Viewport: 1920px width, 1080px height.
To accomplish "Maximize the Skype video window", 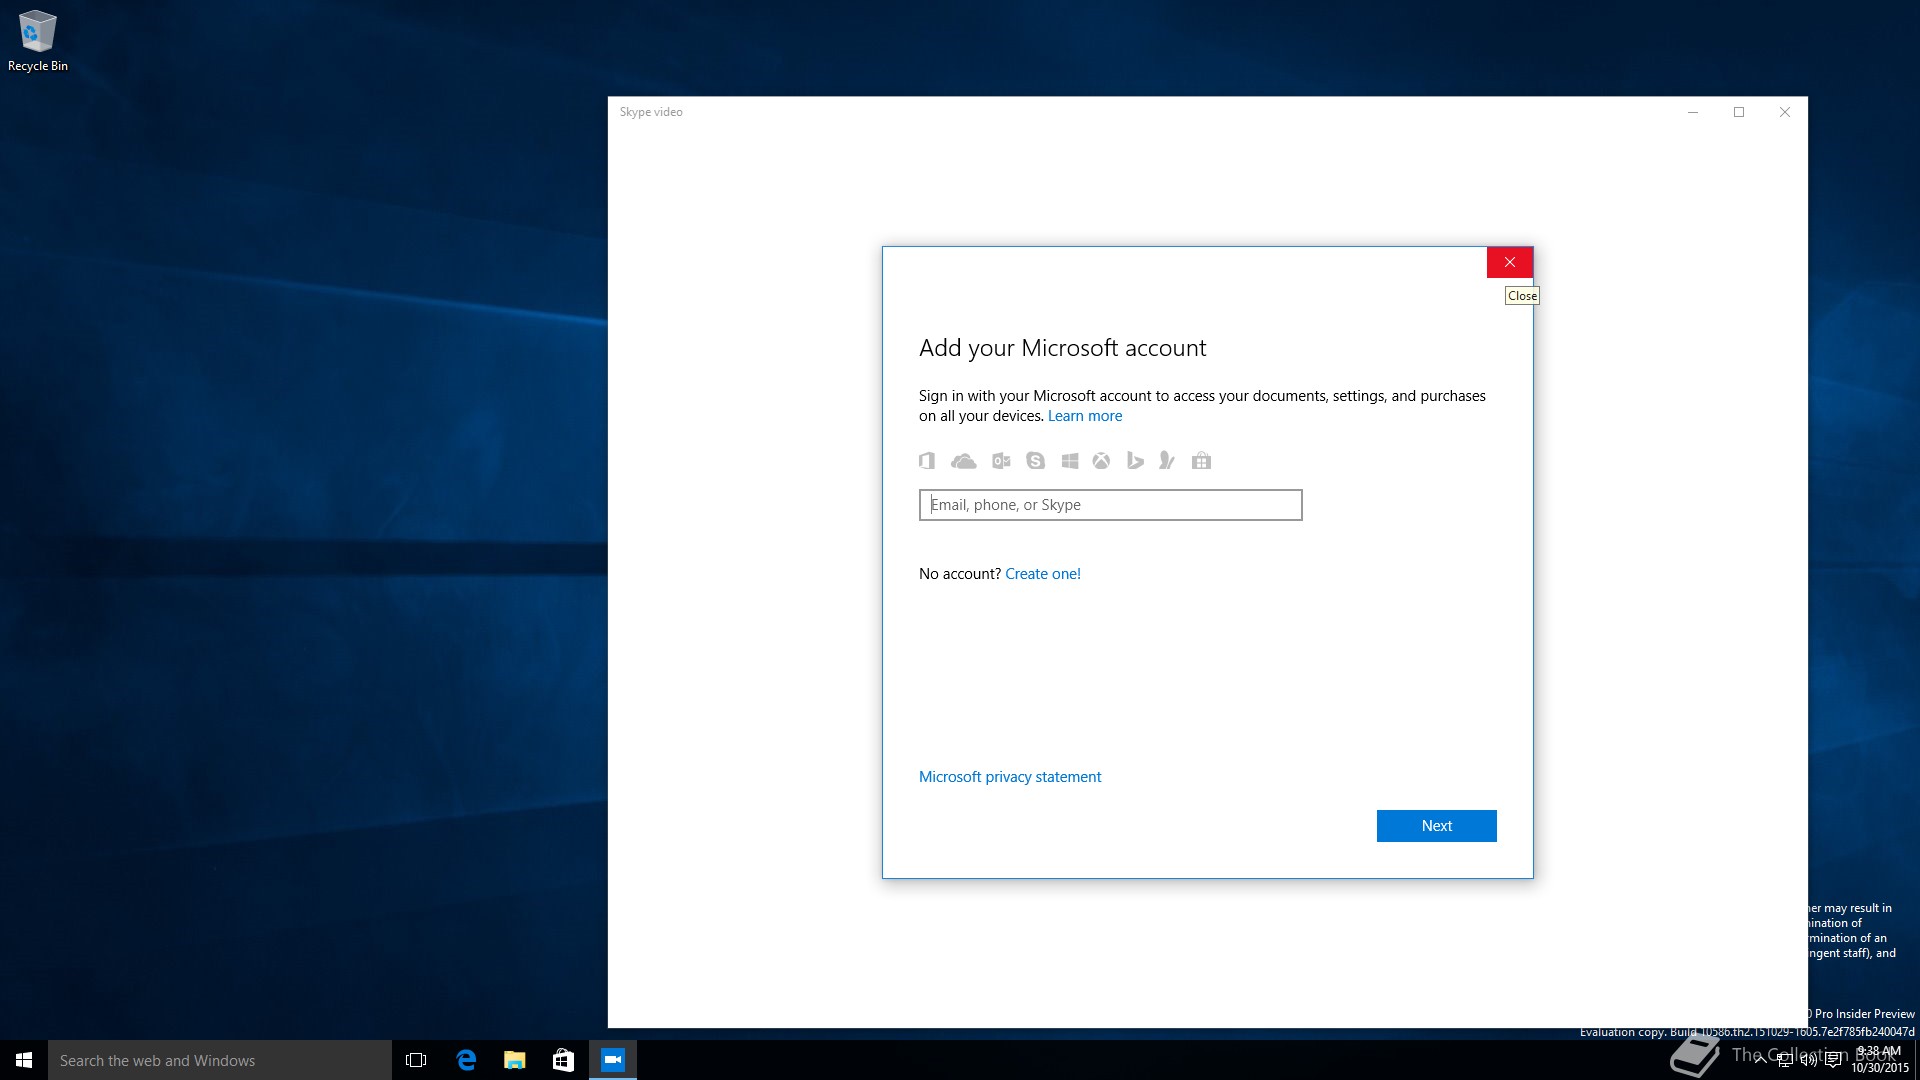I will point(1739,112).
